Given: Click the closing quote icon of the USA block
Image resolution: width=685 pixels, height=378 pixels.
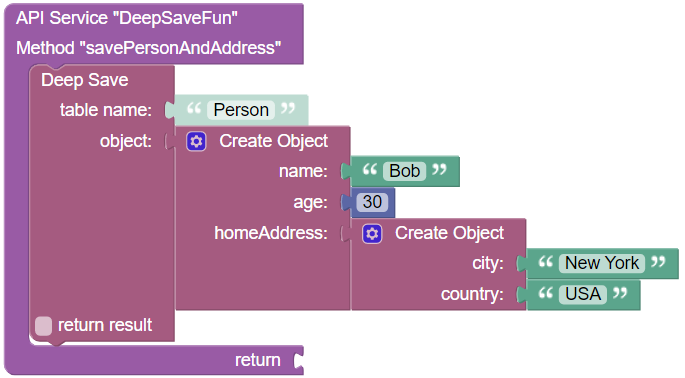Looking at the screenshot, I should click(620, 292).
